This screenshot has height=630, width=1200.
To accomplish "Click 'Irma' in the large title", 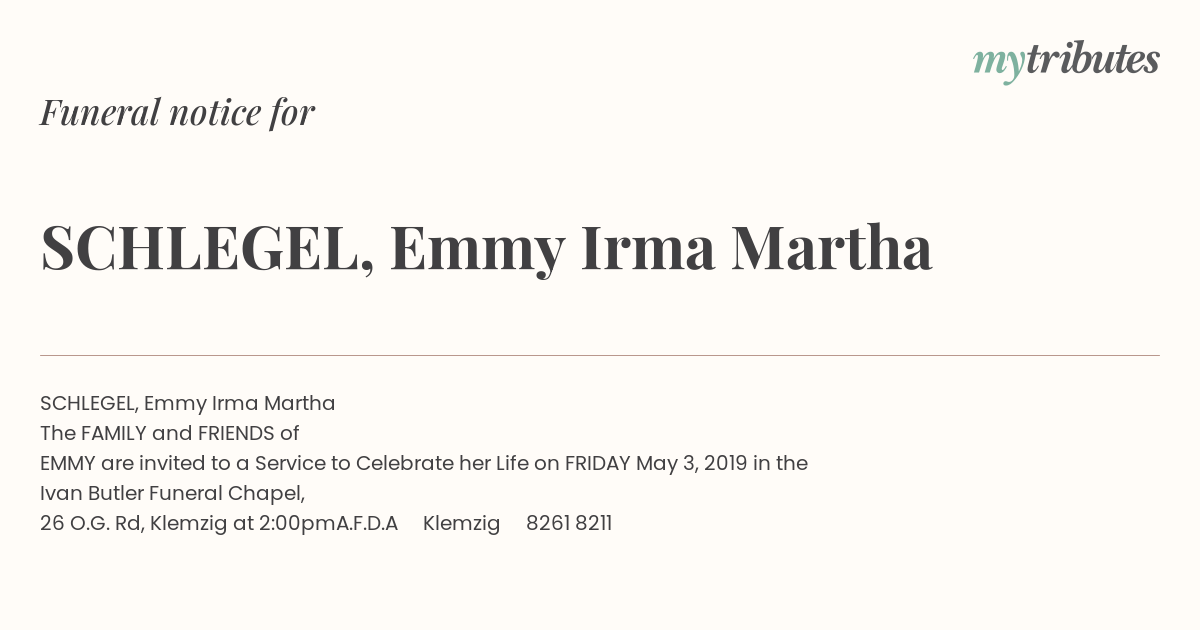I will [648, 249].
